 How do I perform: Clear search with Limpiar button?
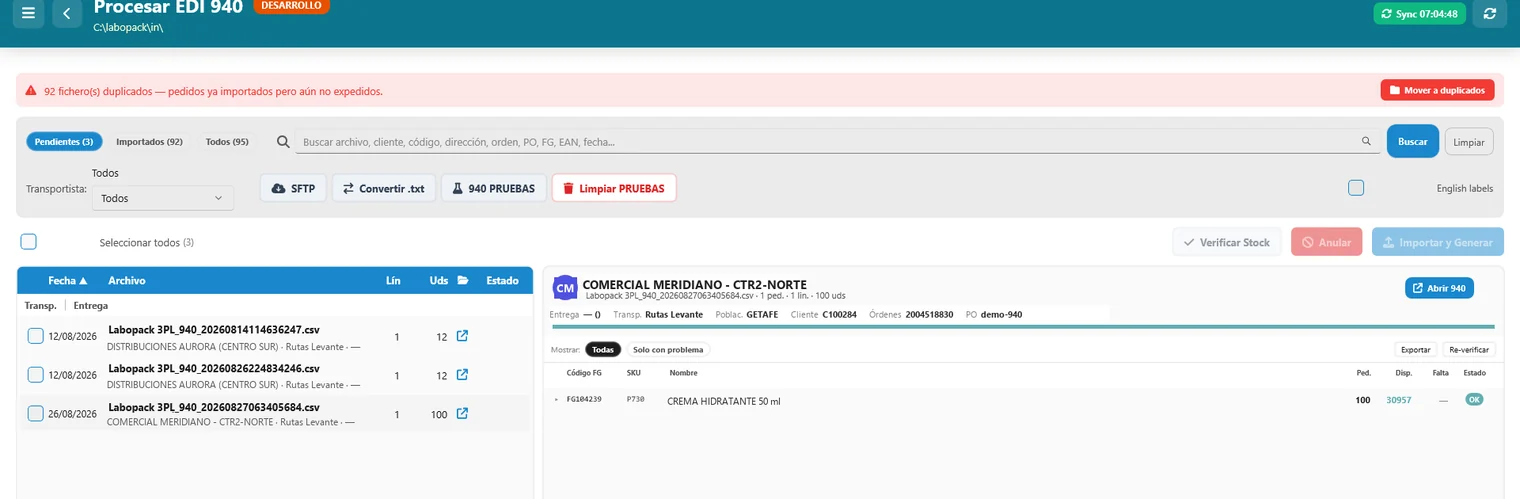point(1469,142)
